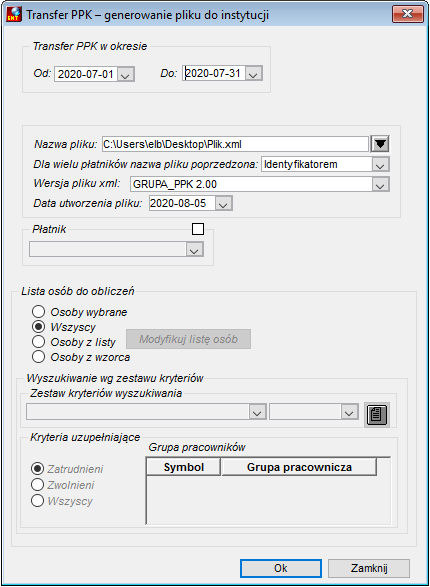Confirm with the Ok button
This screenshot has width=430, height=587.
pyautogui.click(x=281, y=568)
